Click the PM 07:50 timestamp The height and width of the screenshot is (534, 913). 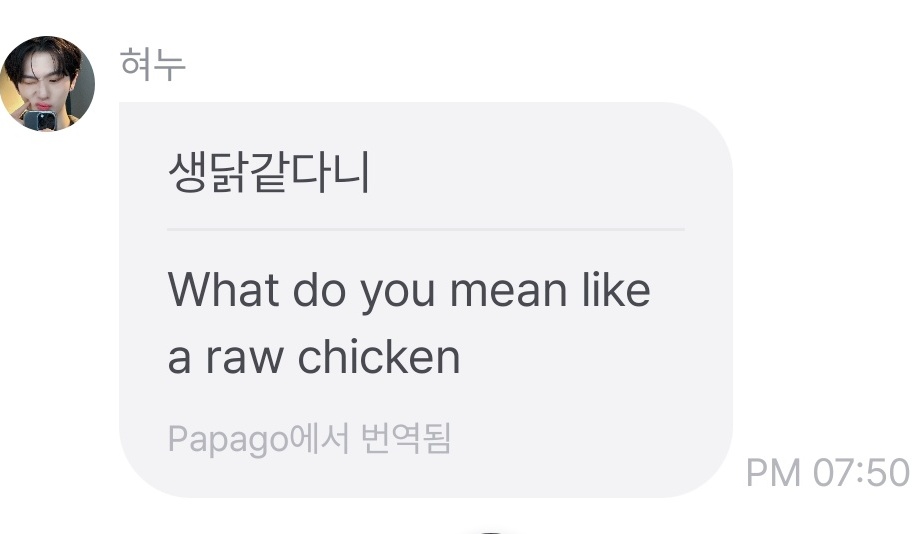click(x=827, y=472)
